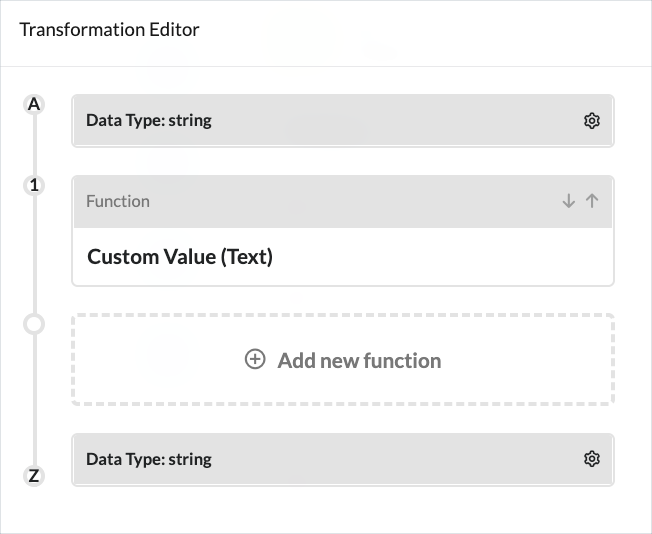Click the Transformation Editor title

[109, 29]
